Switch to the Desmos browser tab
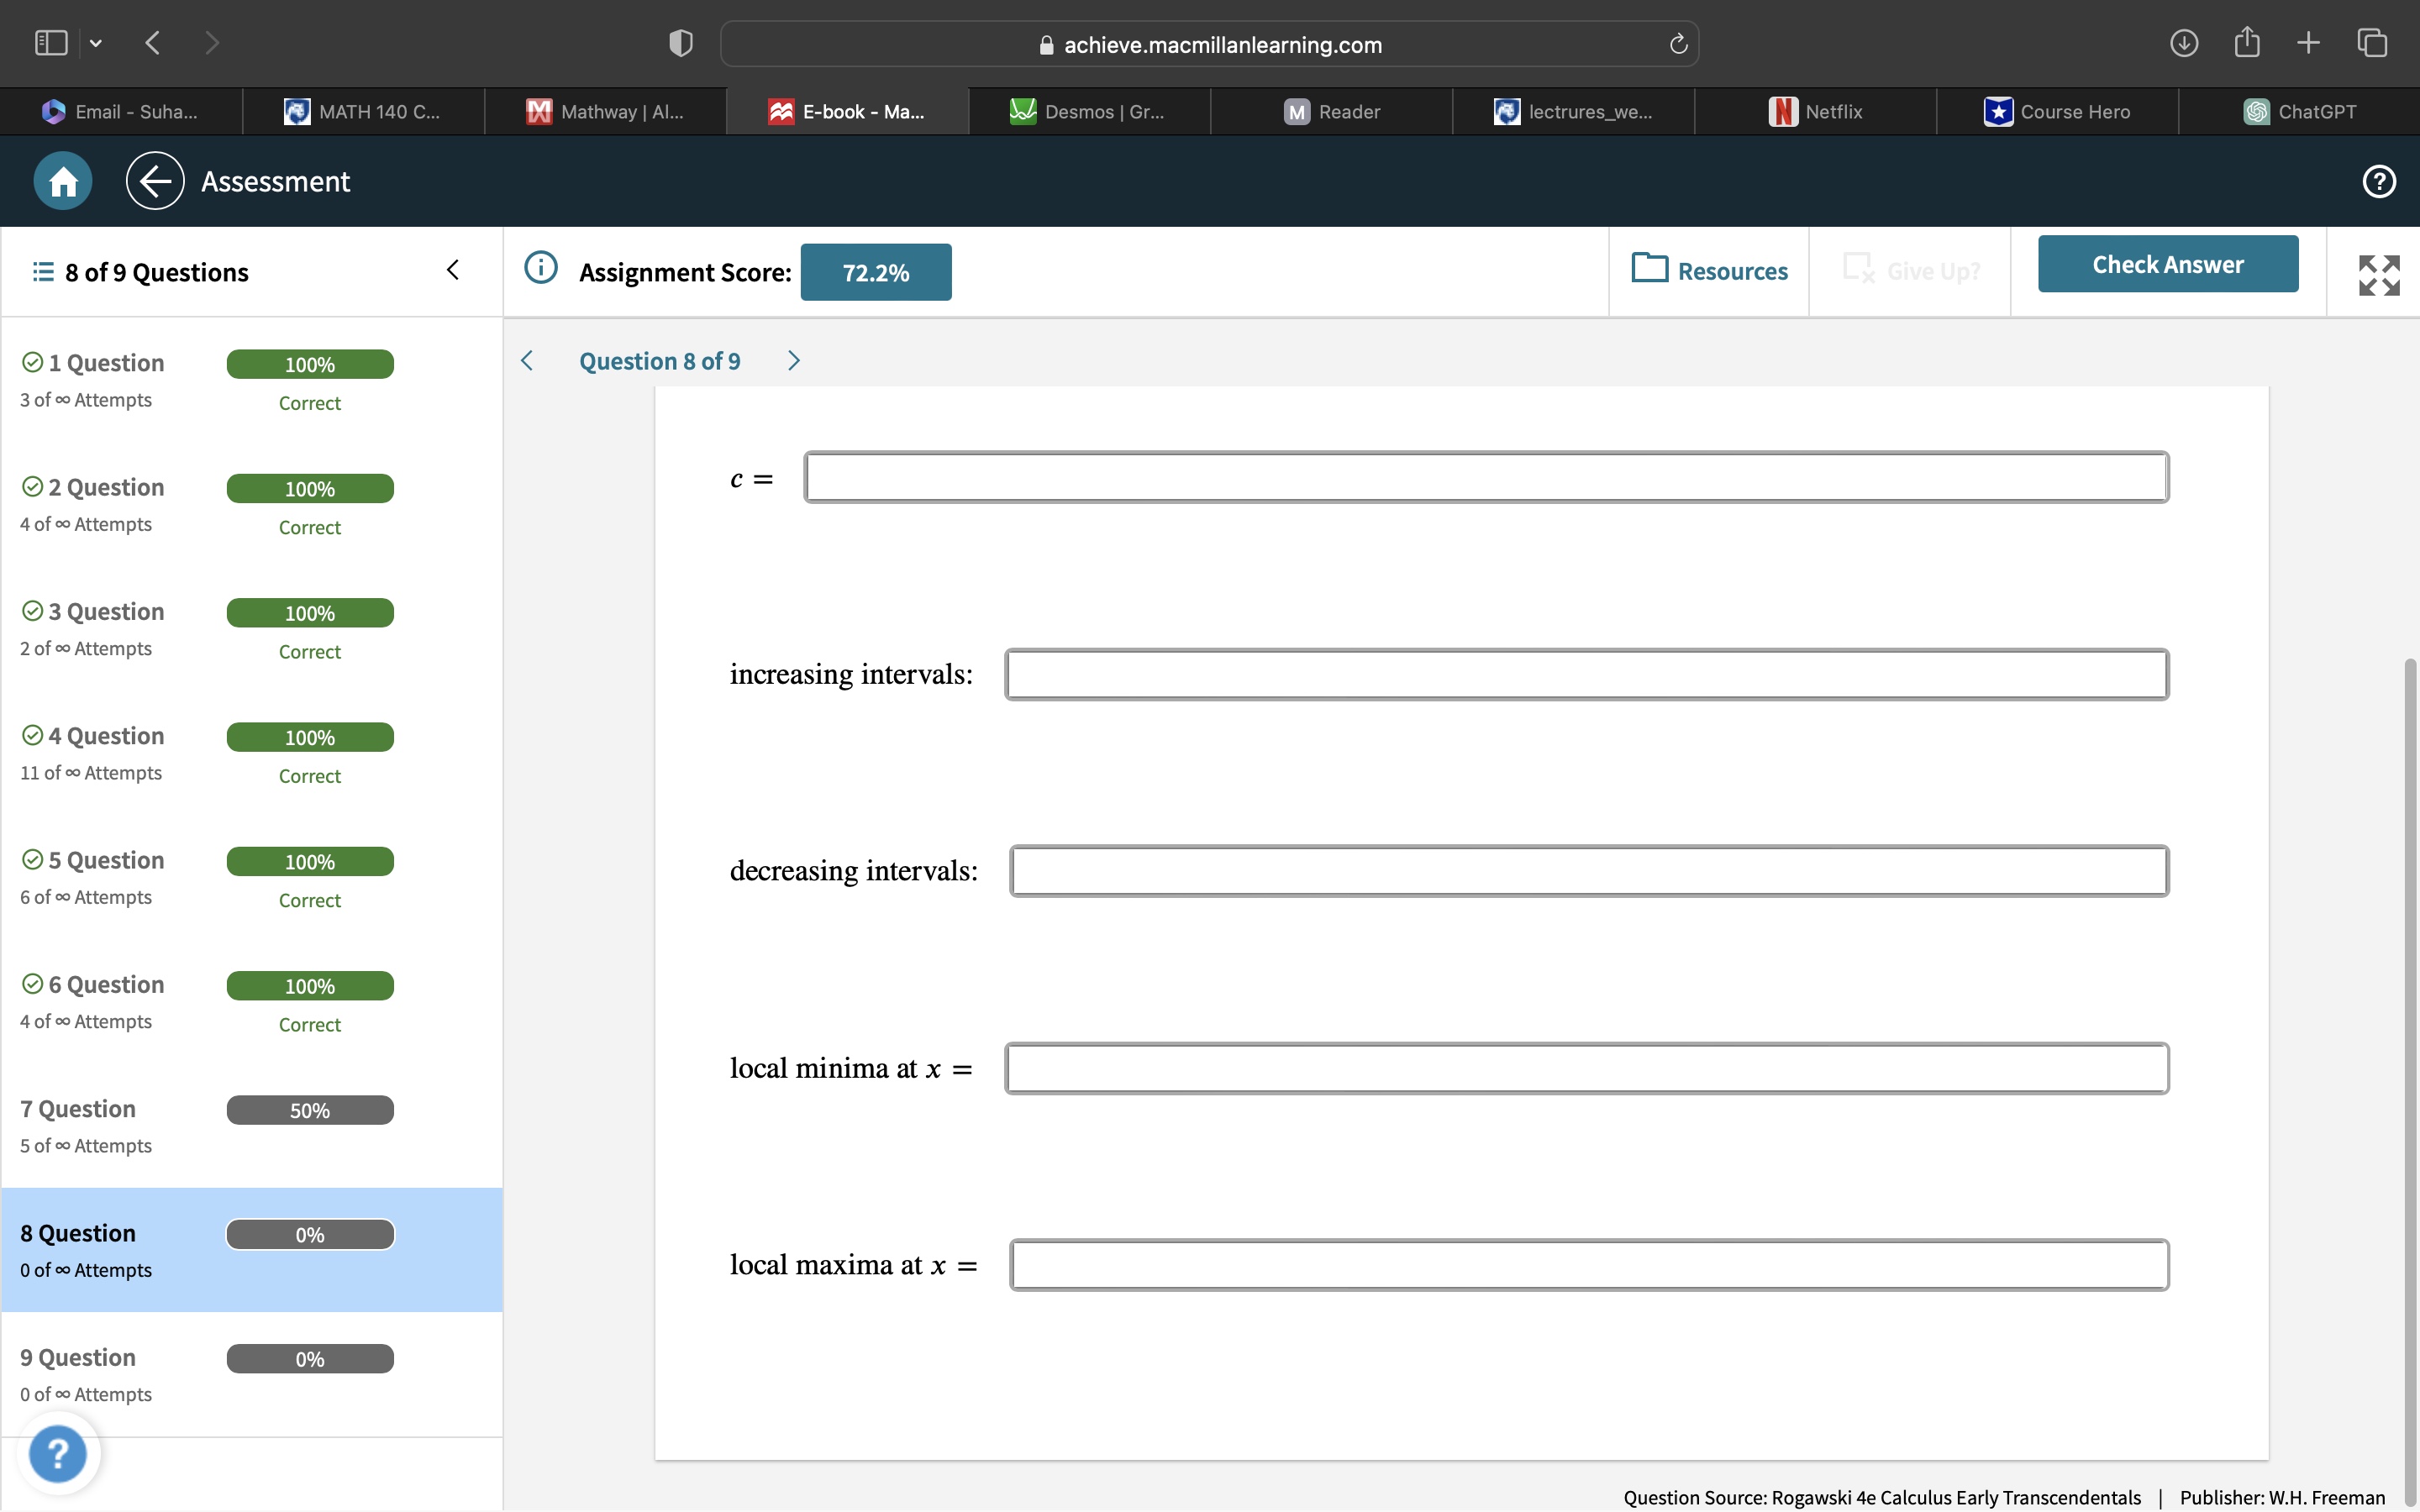Screen dimensions: 2420x1512 [1088, 112]
